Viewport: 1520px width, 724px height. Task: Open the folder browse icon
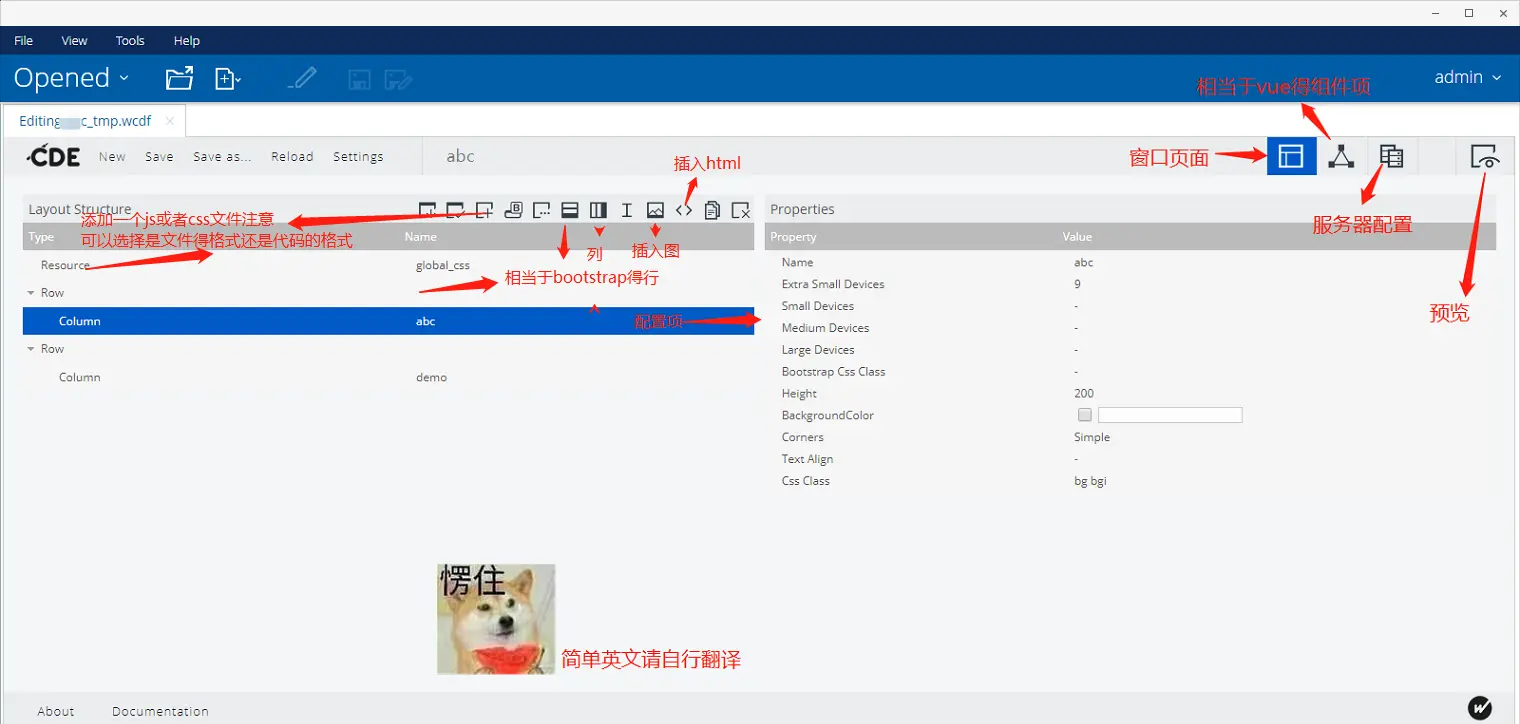click(179, 78)
